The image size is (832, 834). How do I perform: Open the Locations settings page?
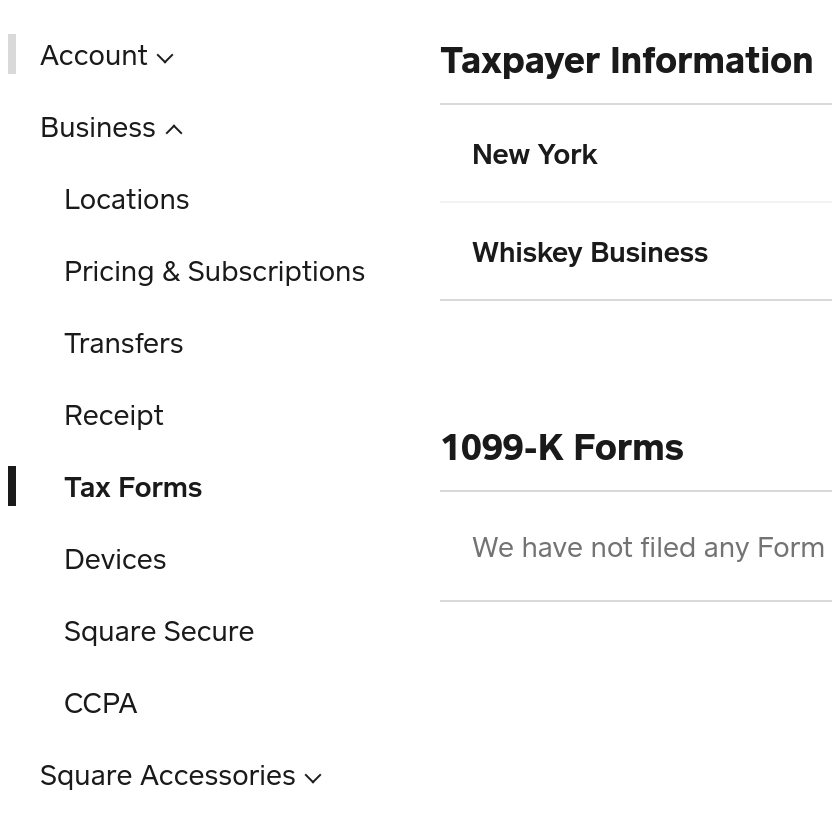tap(127, 200)
